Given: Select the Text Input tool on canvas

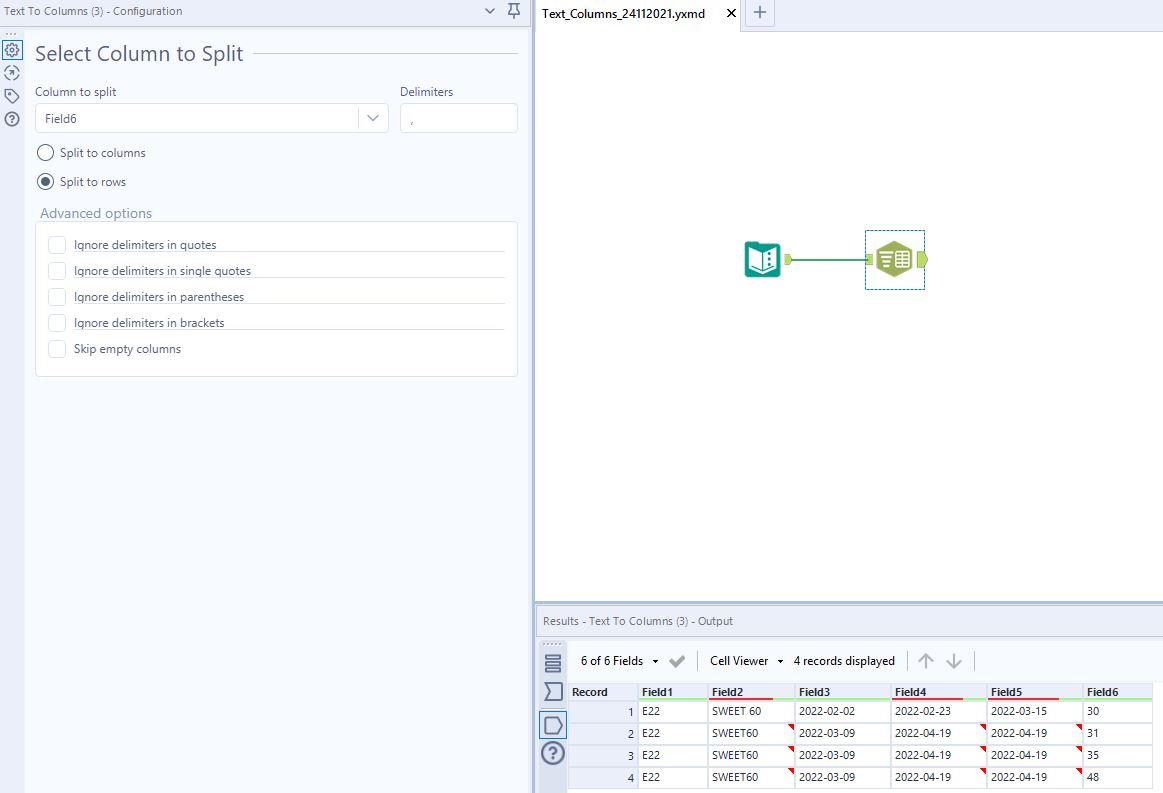Looking at the screenshot, I should click(763, 258).
